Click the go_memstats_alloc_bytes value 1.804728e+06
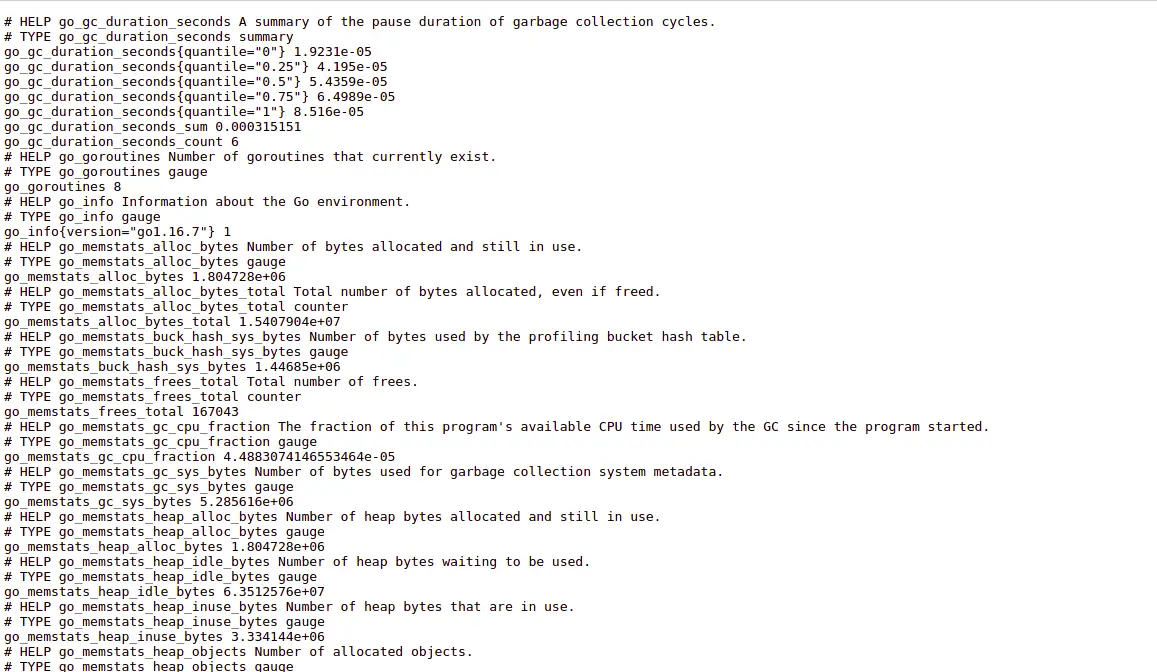 238,277
